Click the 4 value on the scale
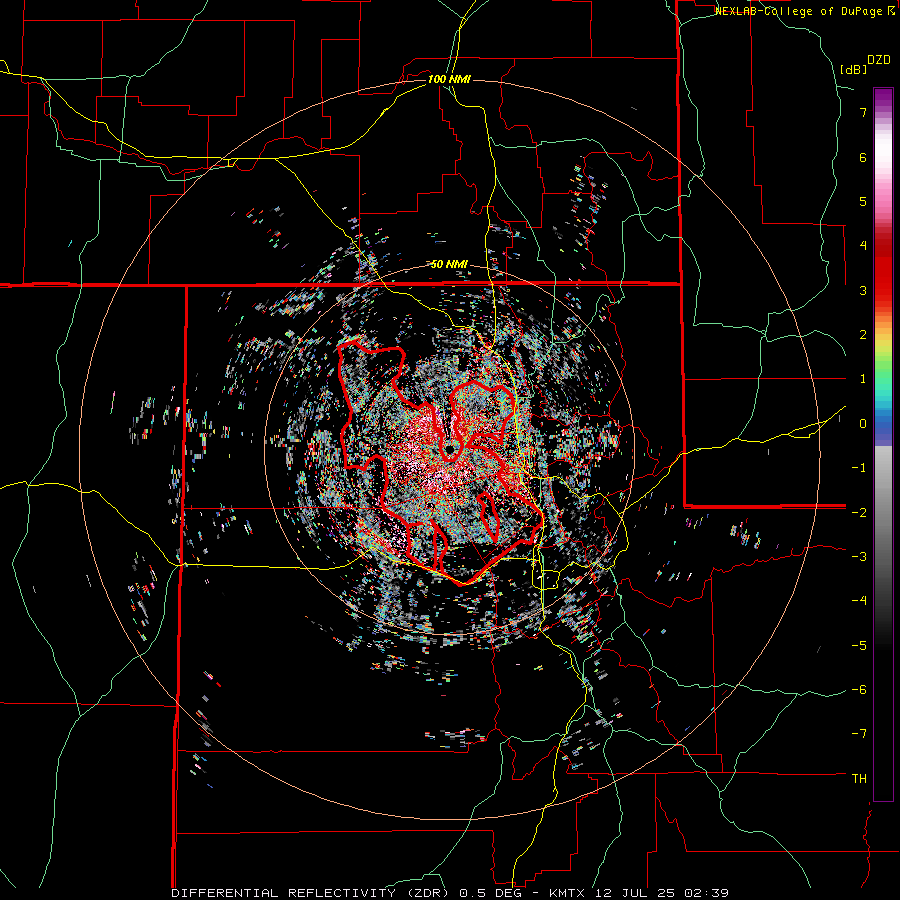The image size is (900, 900). point(863,246)
